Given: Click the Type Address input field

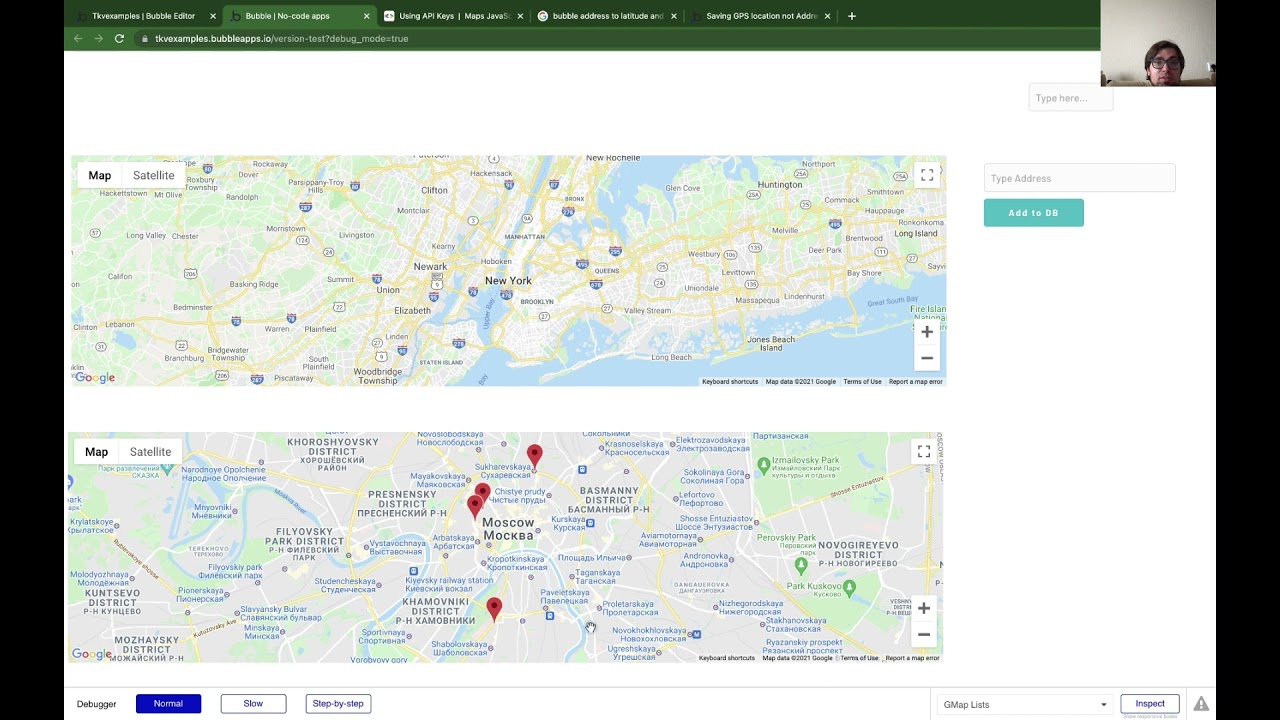Looking at the screenshot, I should tap(1079, 178).
